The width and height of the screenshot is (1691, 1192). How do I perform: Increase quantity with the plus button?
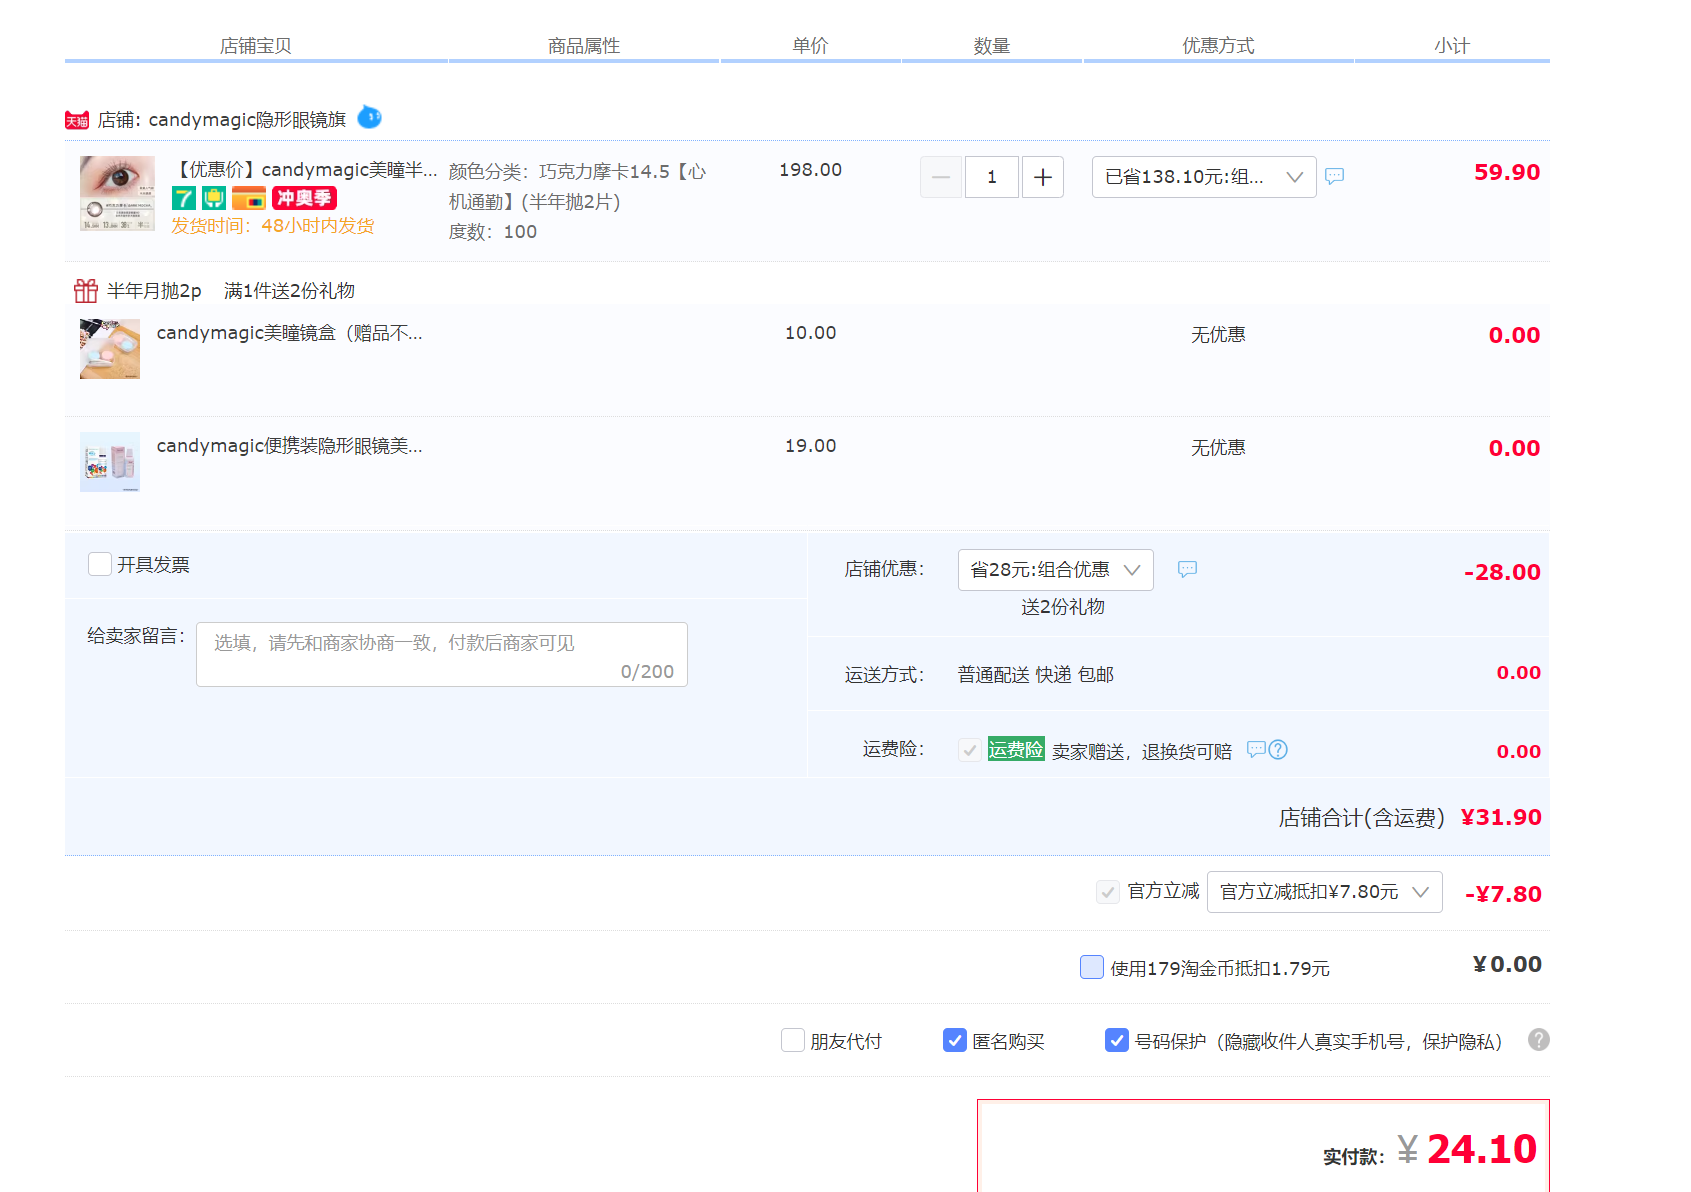1043,177
